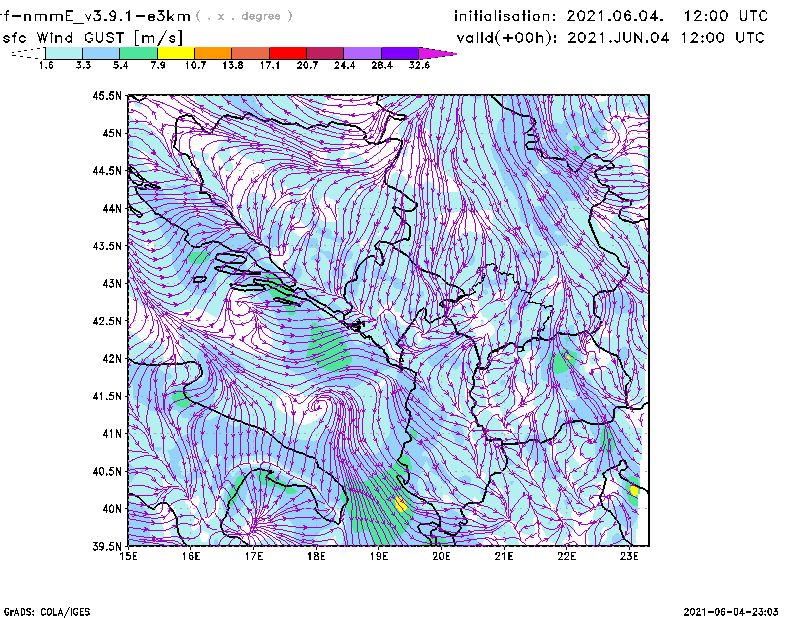
Task: Click the '40.5N' latitude label
Action: (107, 471)
